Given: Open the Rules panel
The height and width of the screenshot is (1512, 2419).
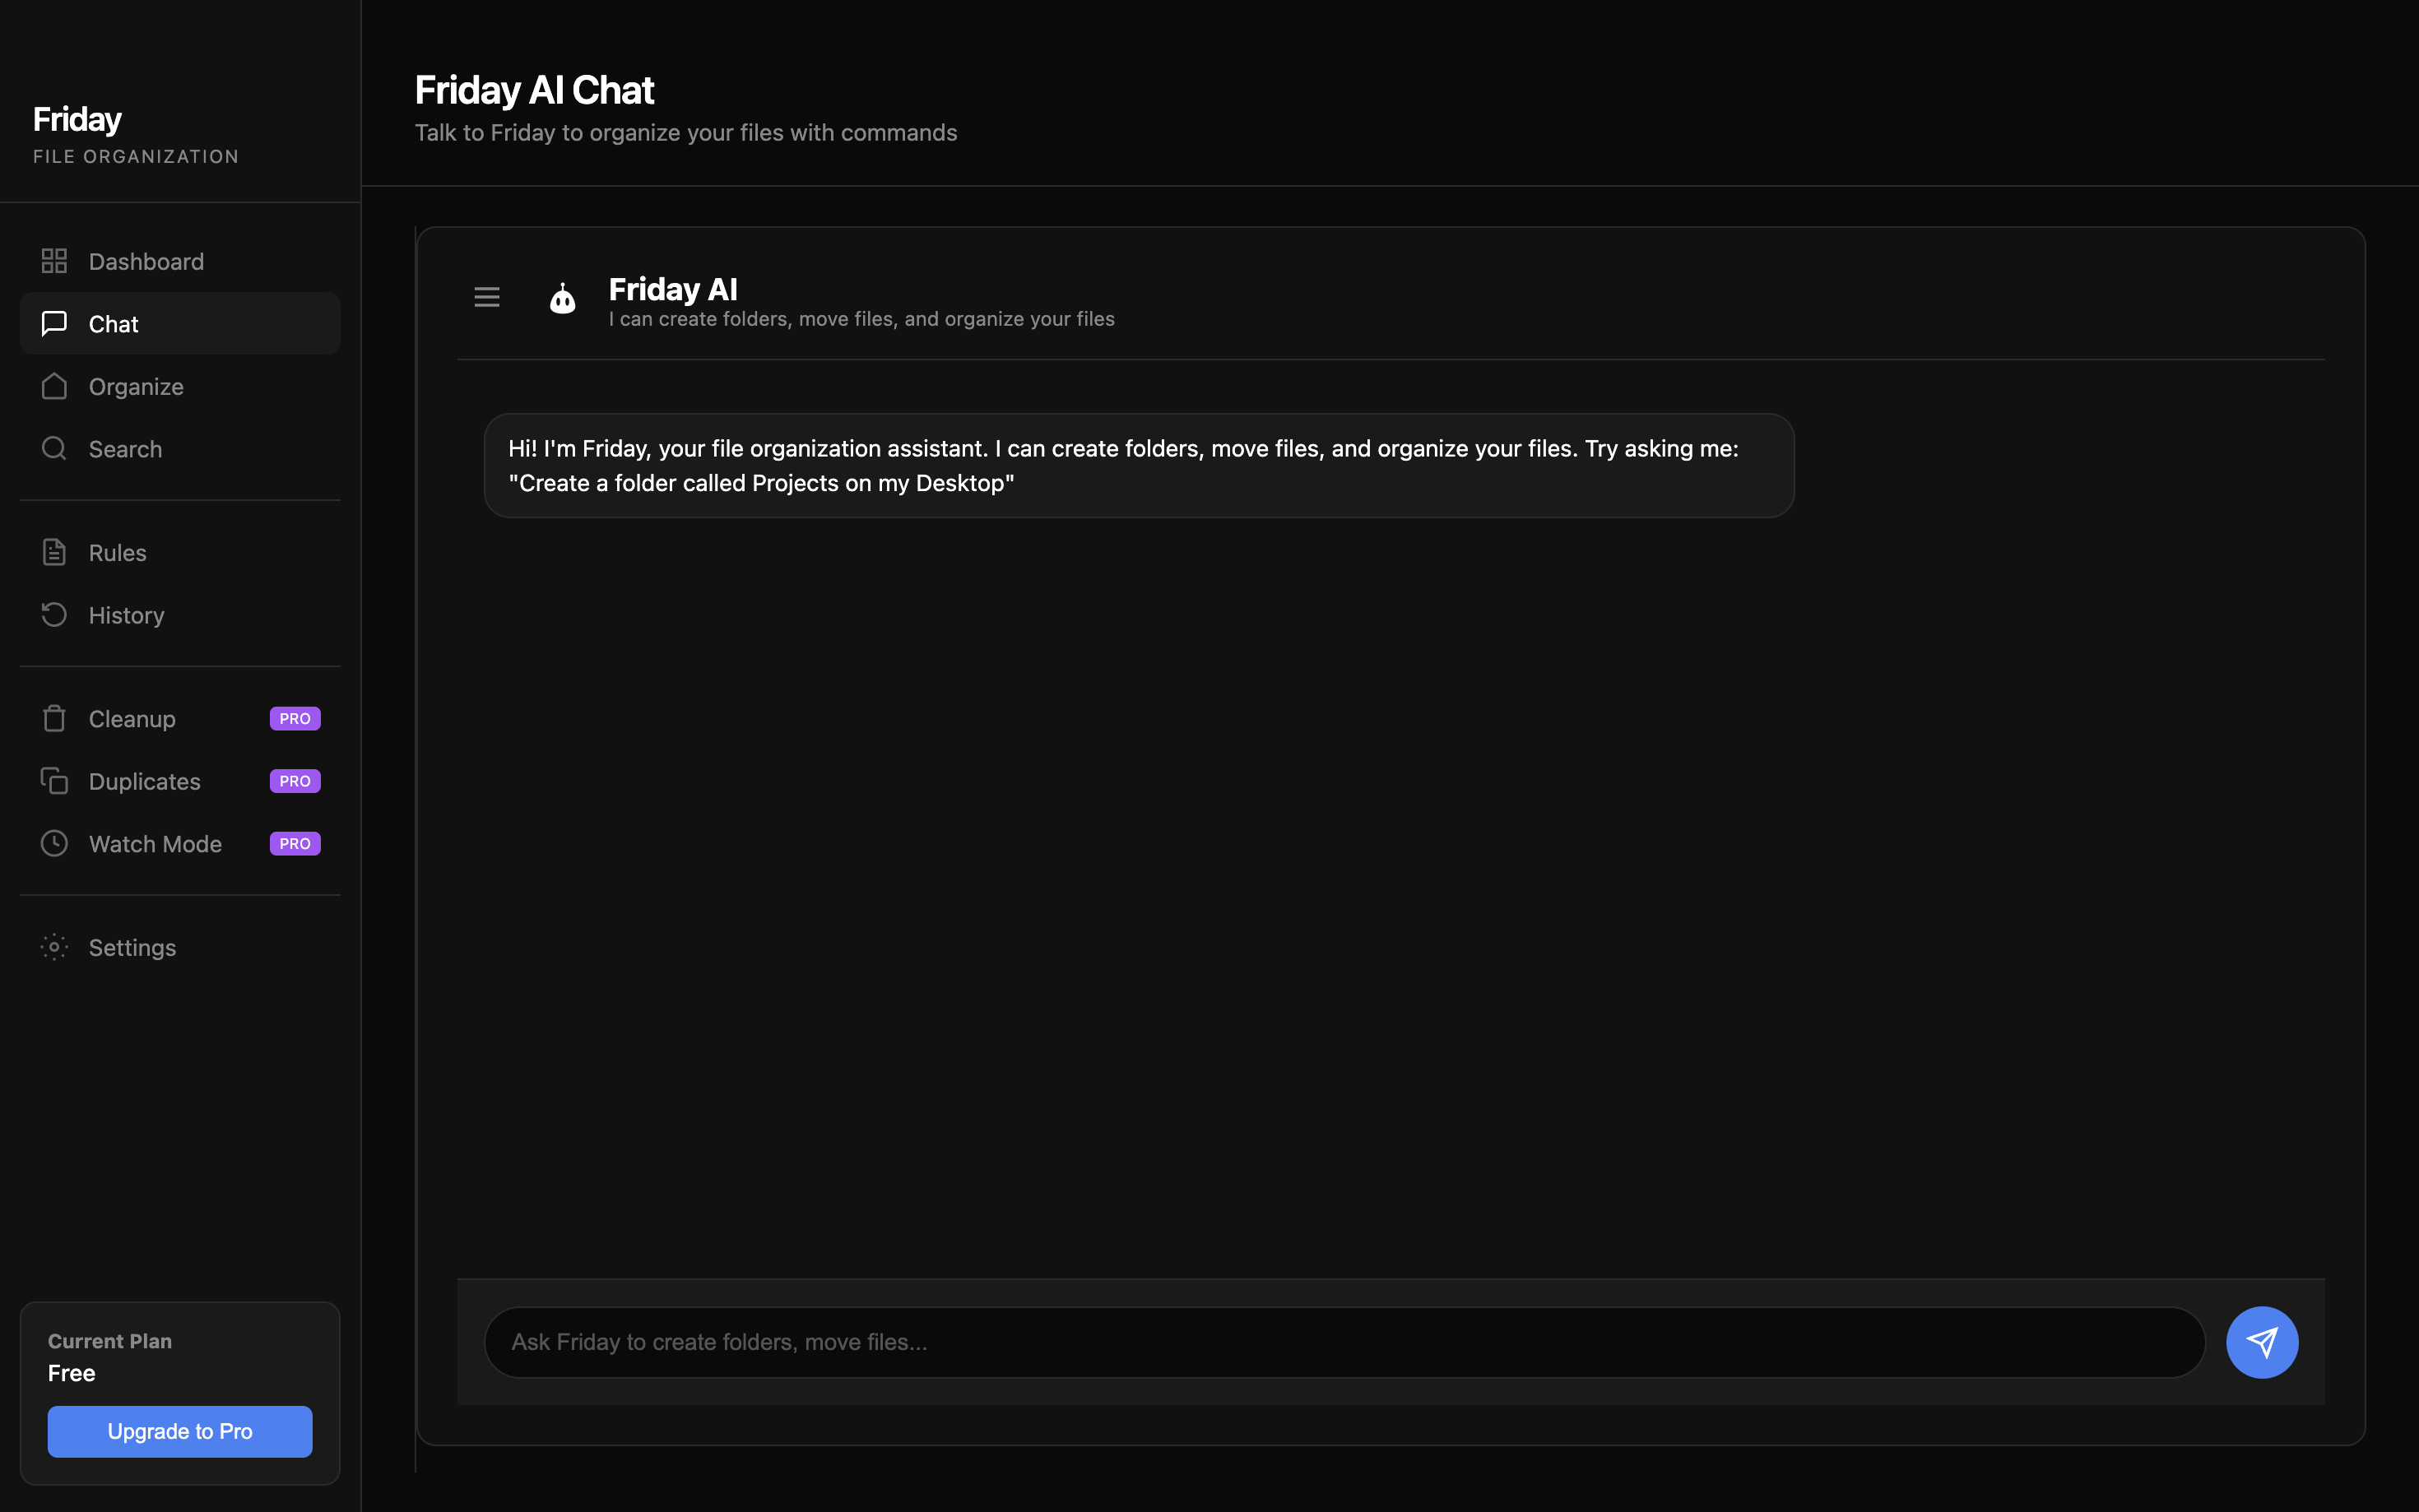Looking at the screenshot, I should coord(117,552).
